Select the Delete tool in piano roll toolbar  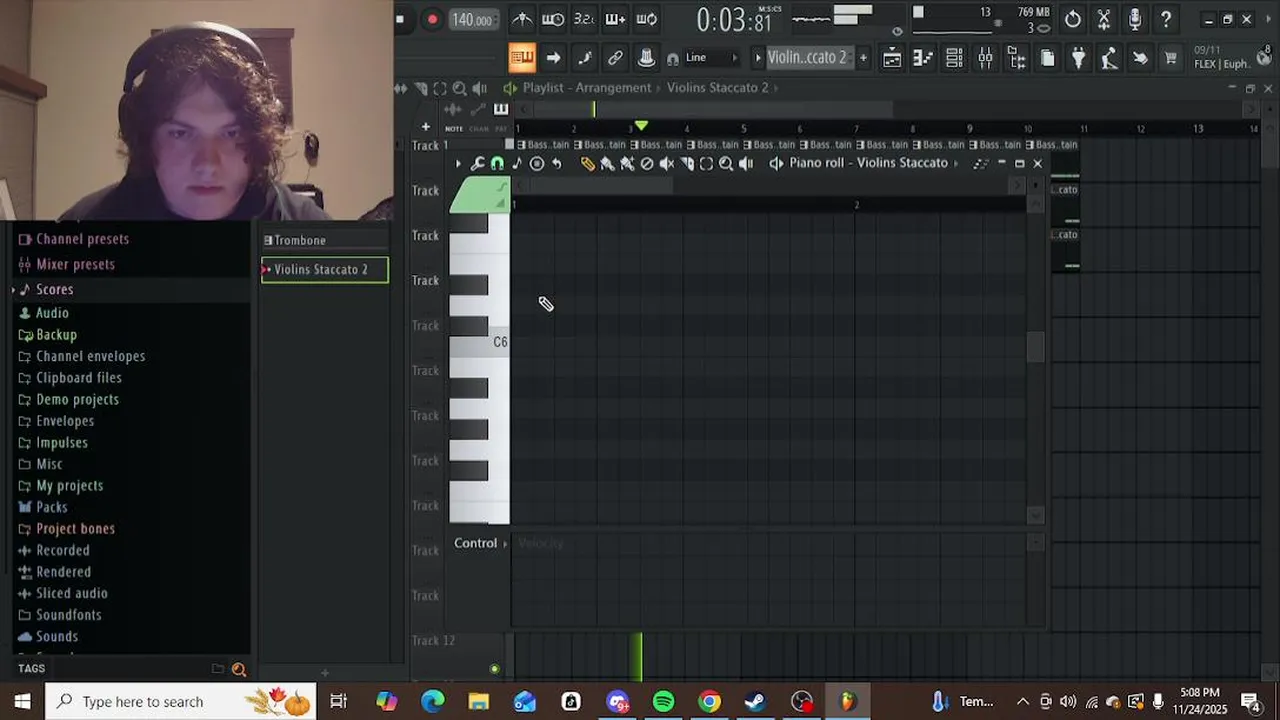coord(647,163)
